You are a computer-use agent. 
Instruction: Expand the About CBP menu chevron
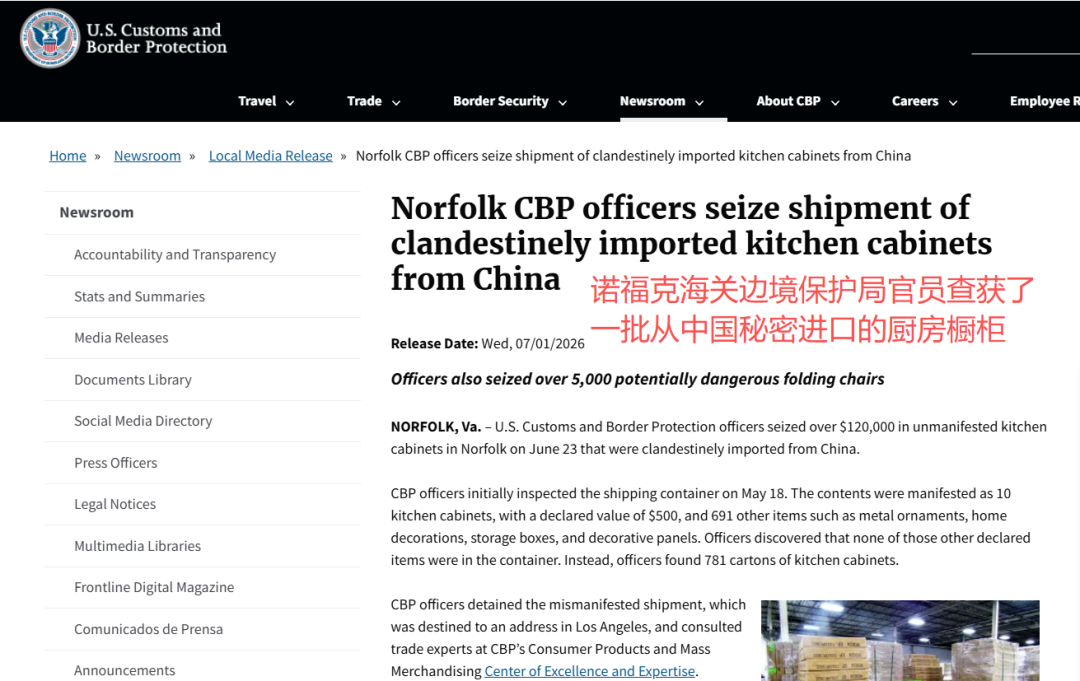pyautogui.click(x=835, y=103)
